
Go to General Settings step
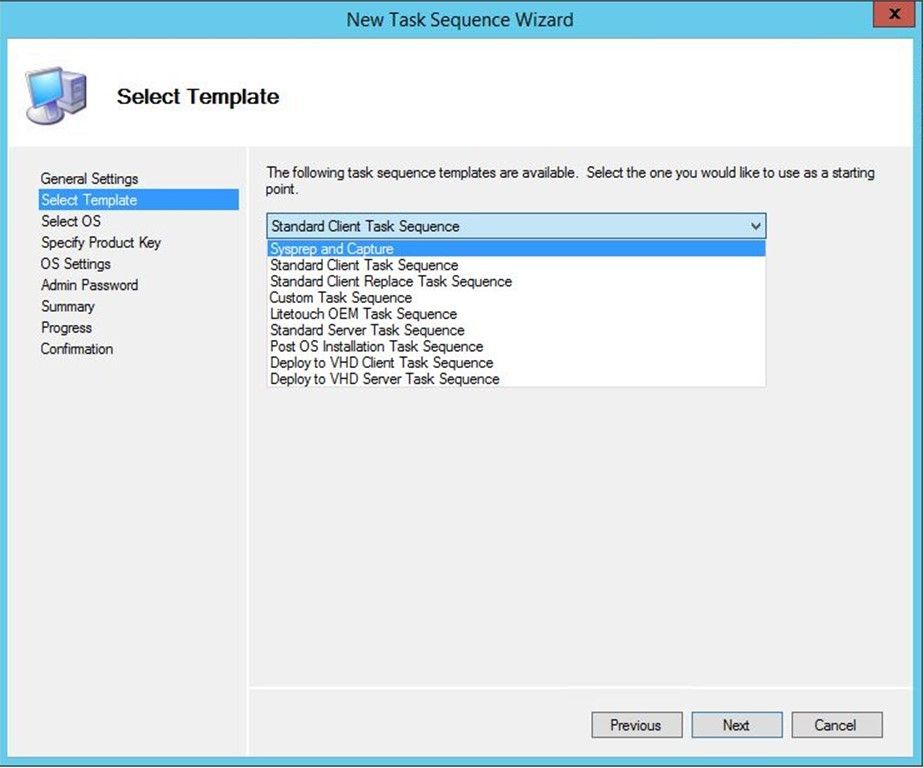pyautogui.click(x=89, y=178)
